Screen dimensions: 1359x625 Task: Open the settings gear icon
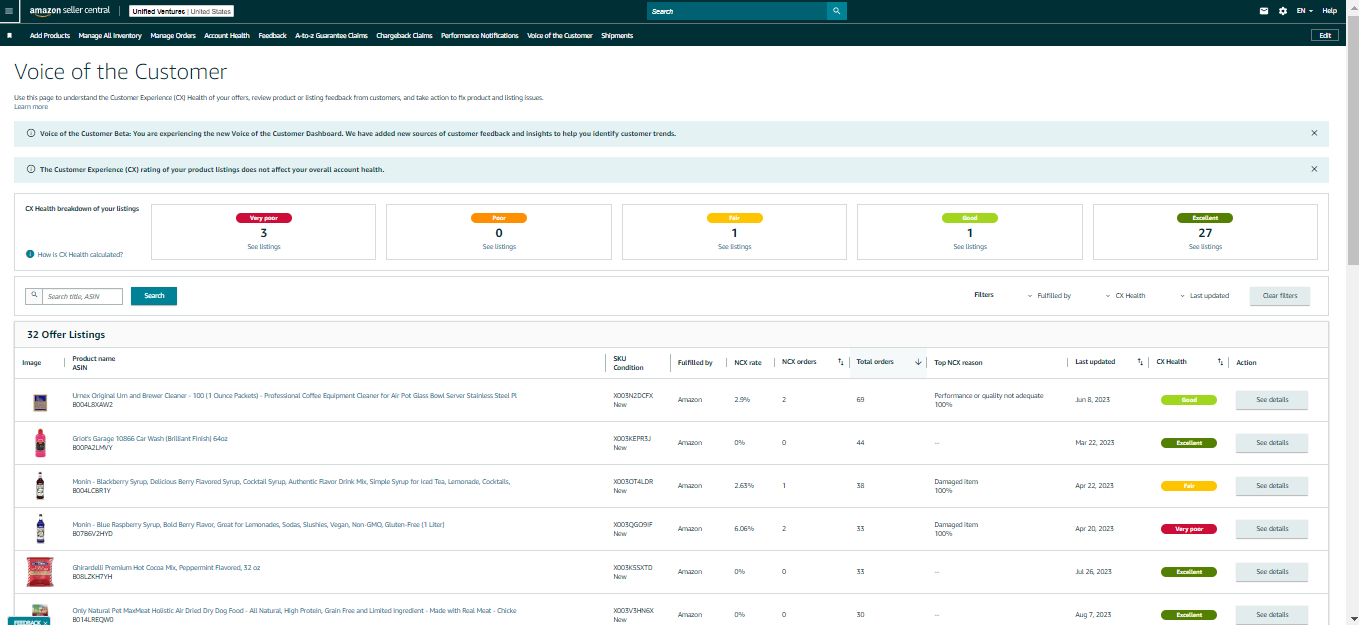(x=1283, y=11)
